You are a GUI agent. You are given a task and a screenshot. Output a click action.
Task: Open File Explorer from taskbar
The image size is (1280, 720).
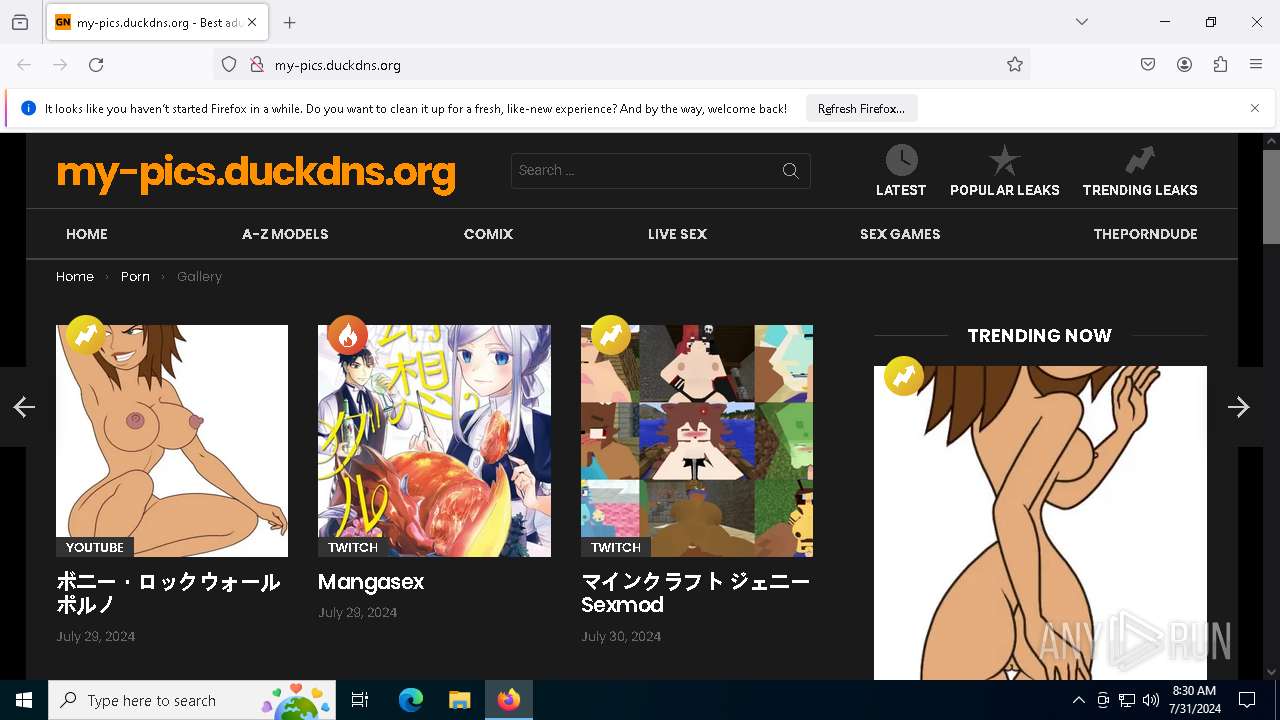459,700
